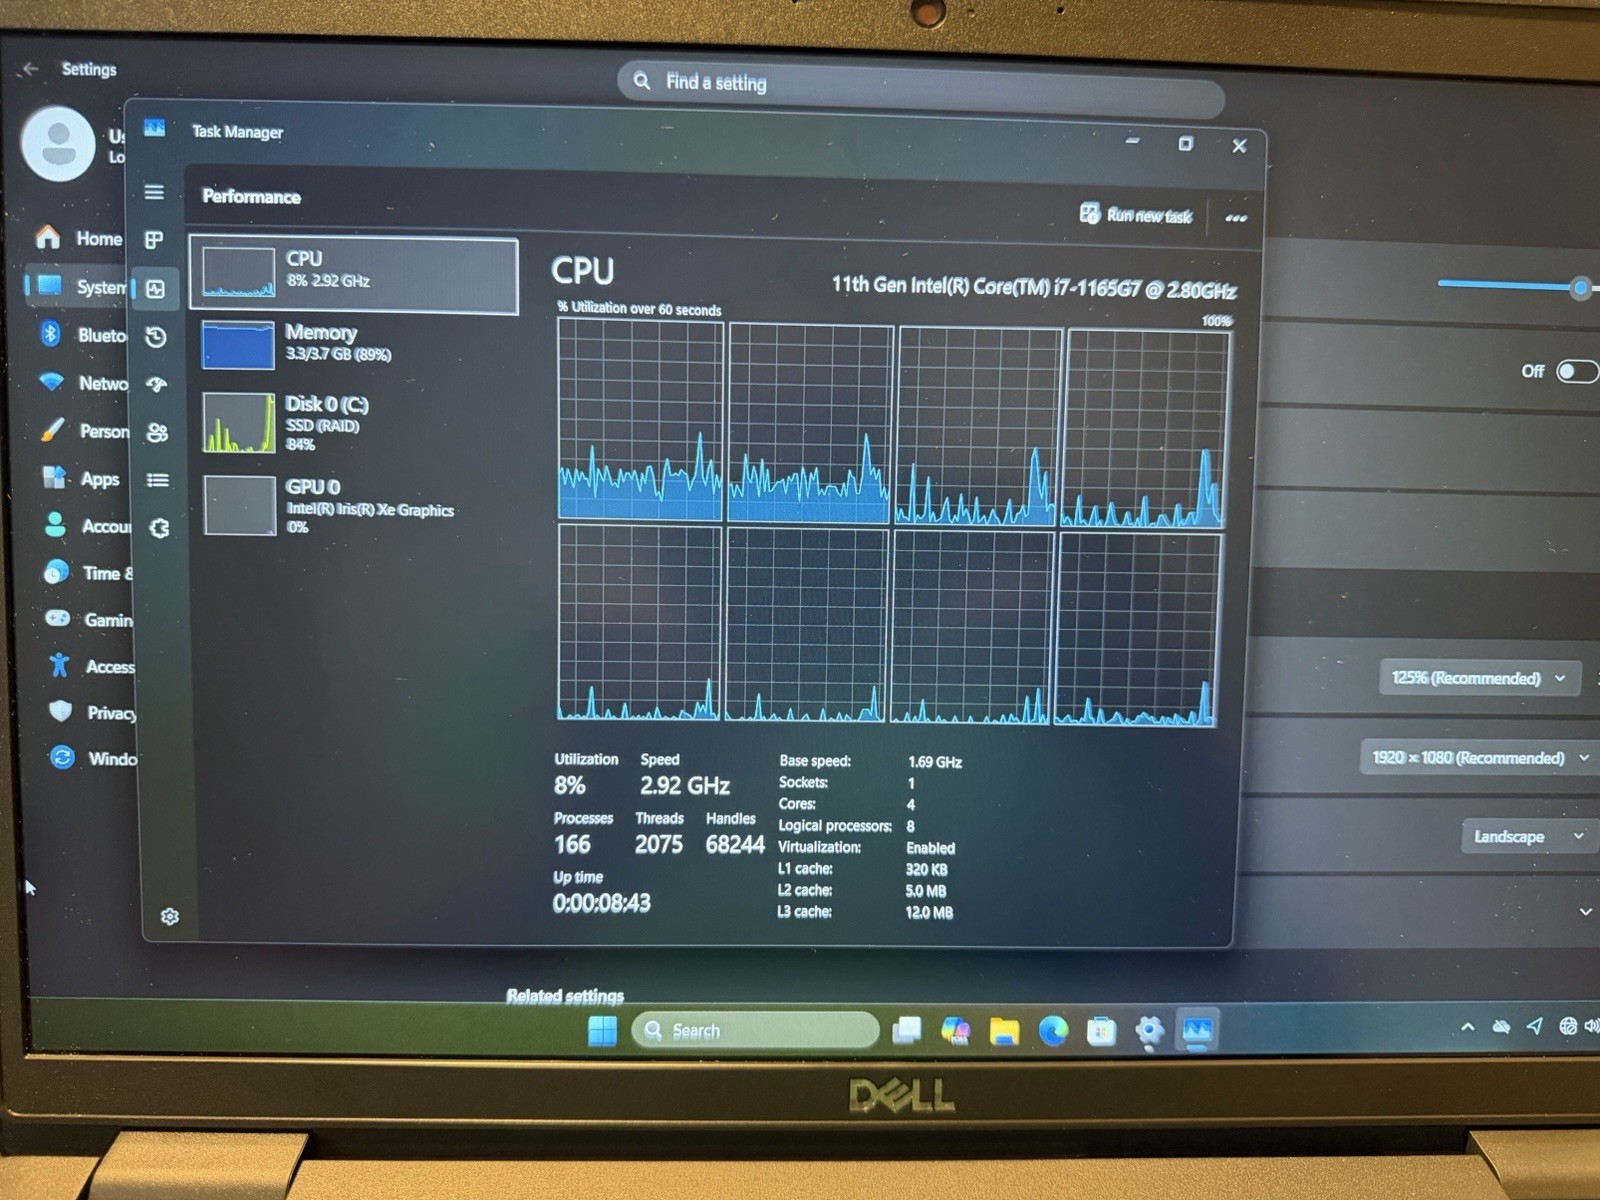
Task: Click the Settings gear on the taskbar
Action: pyautogui.click(x=1149, y=1030)
